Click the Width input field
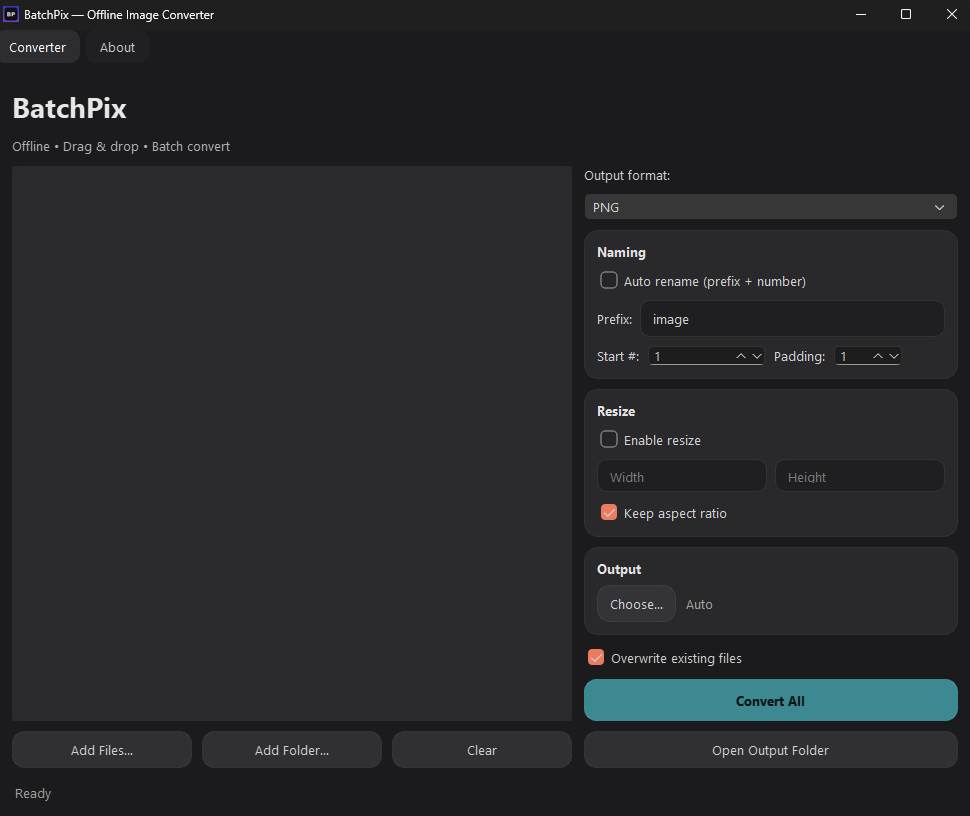 (682, 476)
